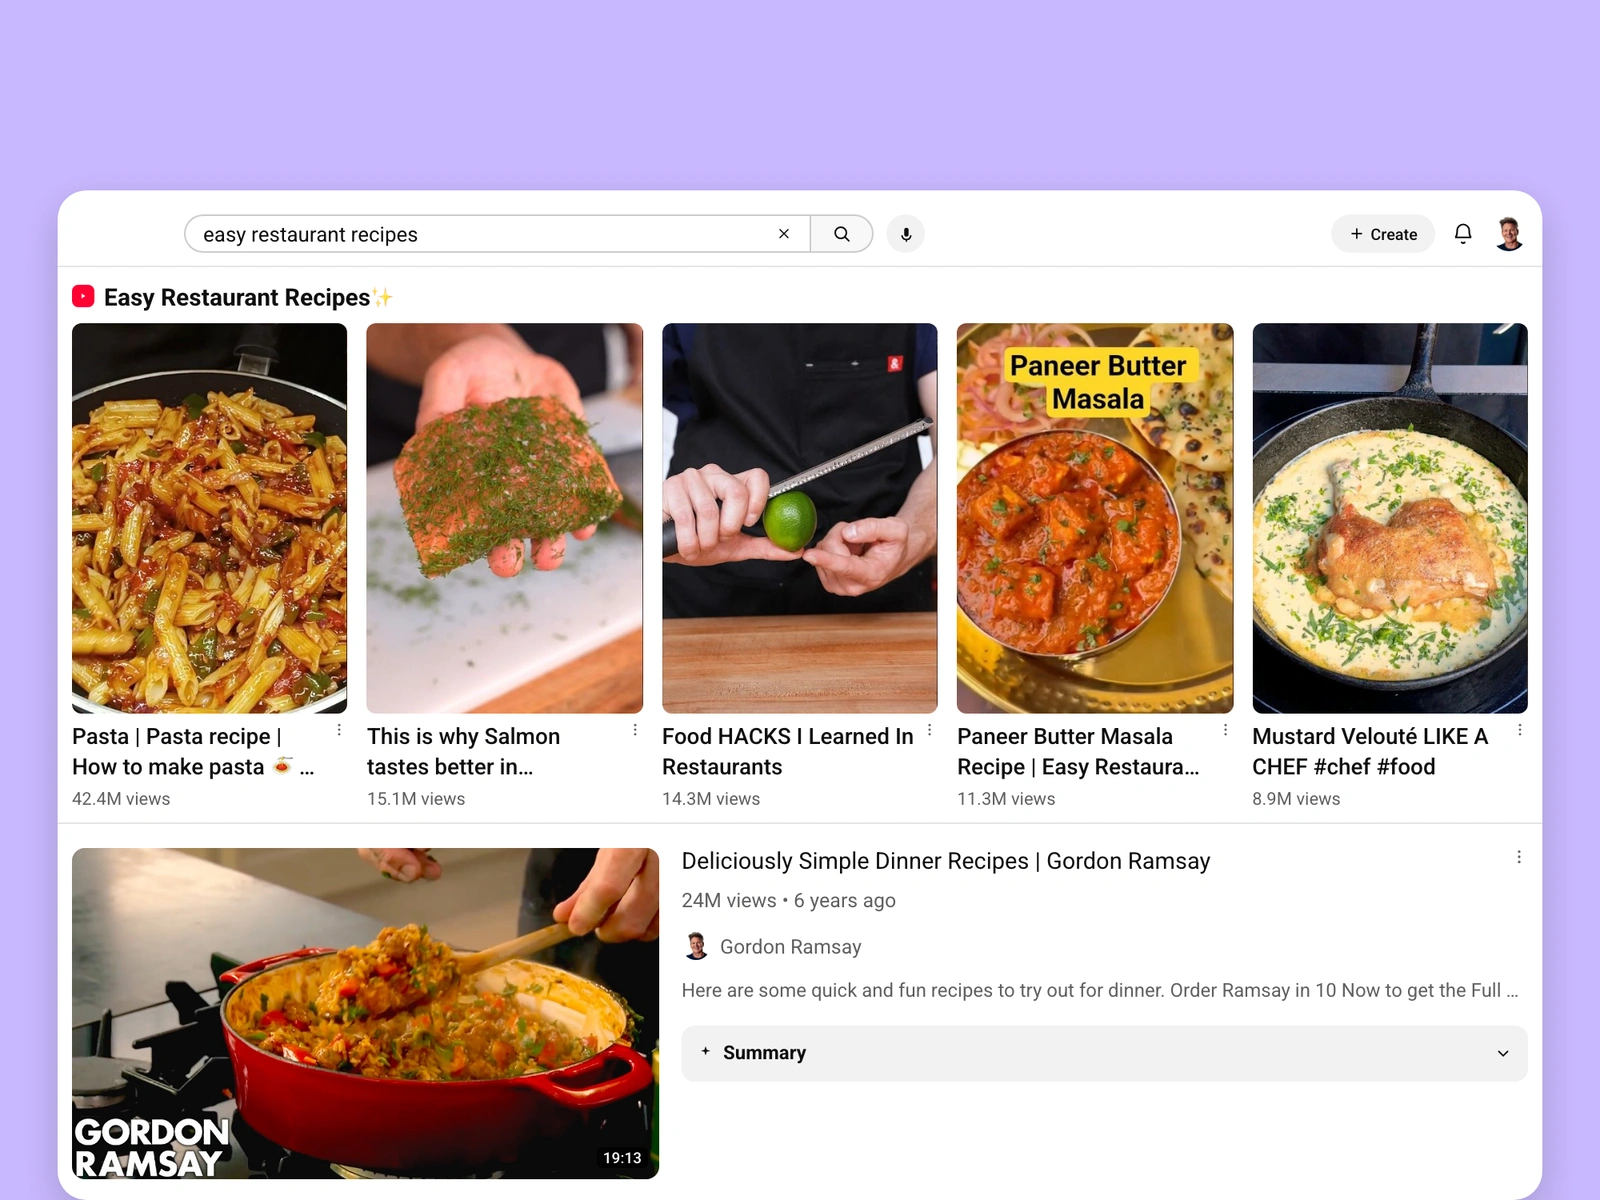Click the '14.3M views' text
The height and width of the screenshot is (1200, 1600).
pyautogui.click(x=711, y=799)
